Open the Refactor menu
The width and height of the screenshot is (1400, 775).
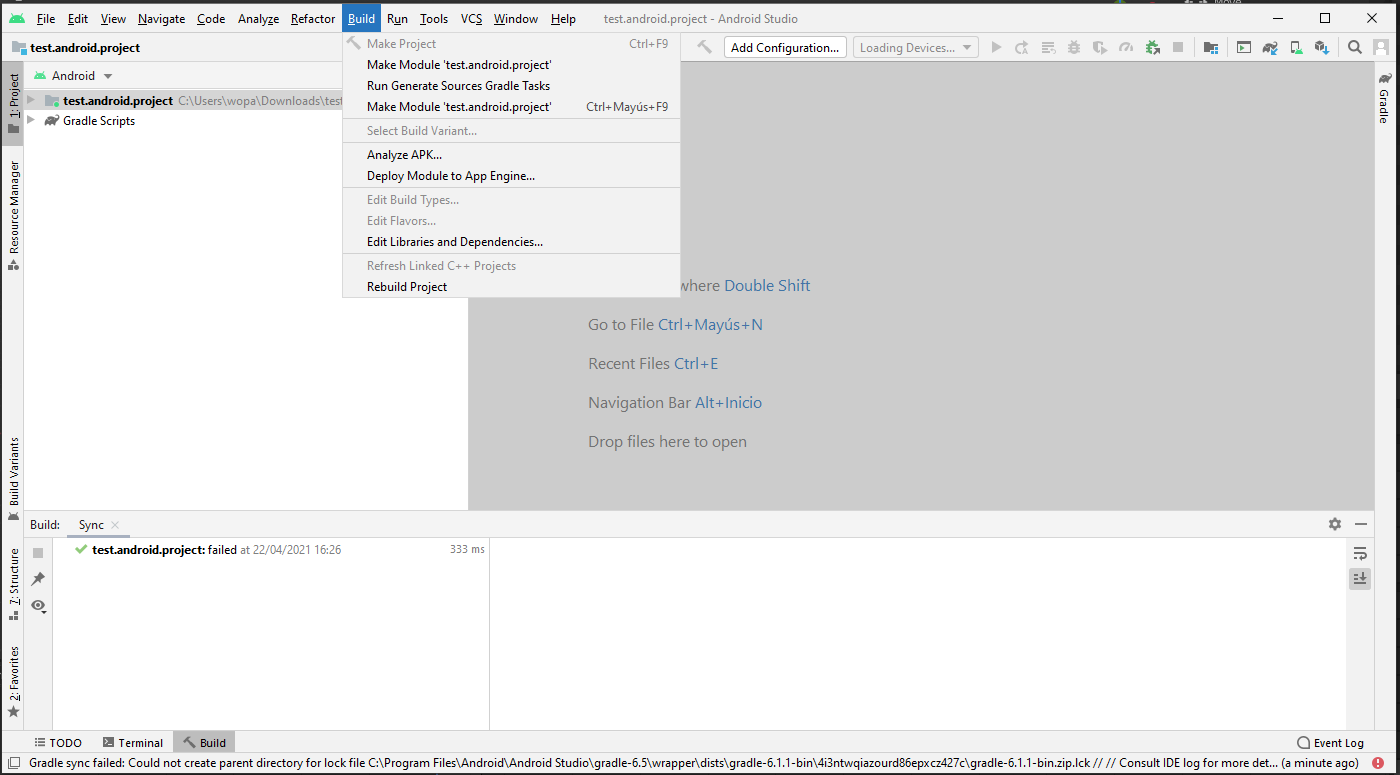coord(313,19)
